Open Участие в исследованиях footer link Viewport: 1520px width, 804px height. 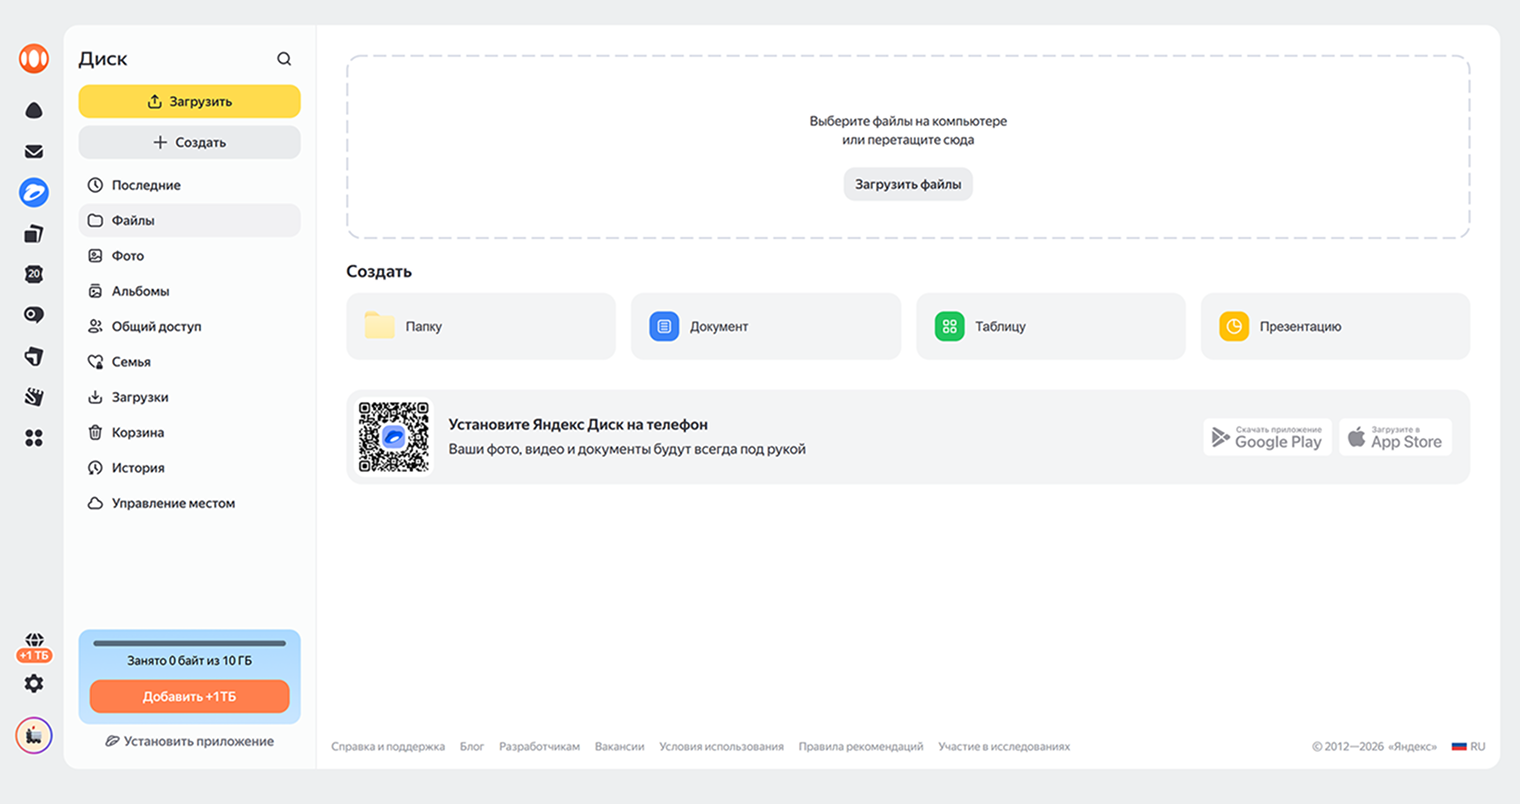1004,747
